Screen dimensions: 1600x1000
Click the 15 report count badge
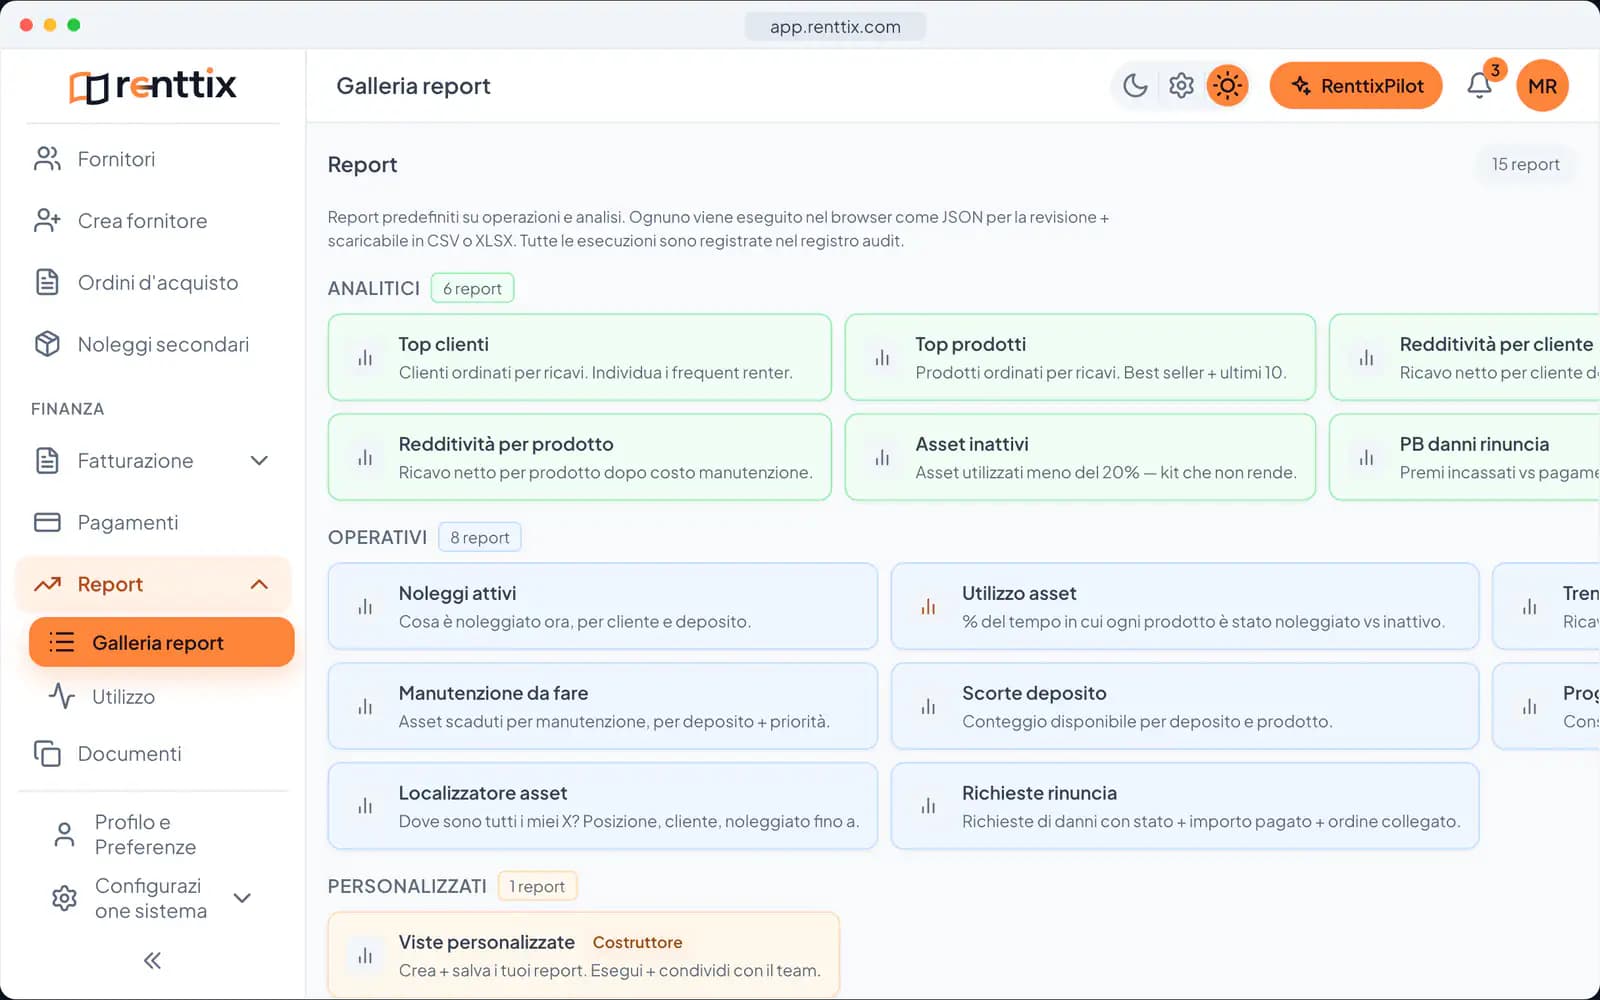pyautogui.click(x=1525, y=164)
